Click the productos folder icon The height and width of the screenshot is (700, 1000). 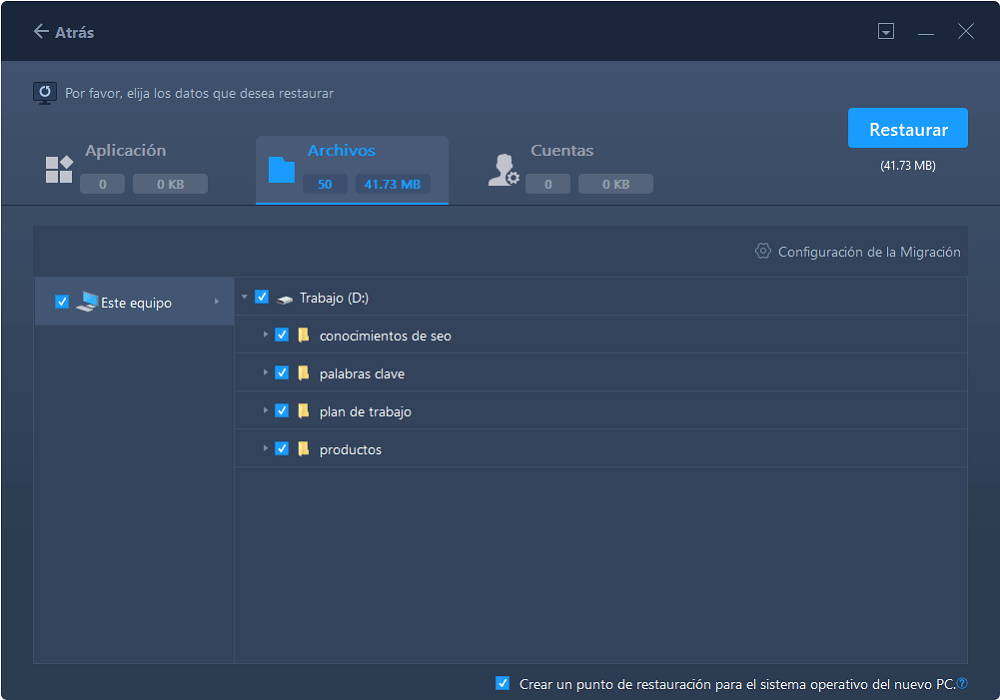click(304, 448)
